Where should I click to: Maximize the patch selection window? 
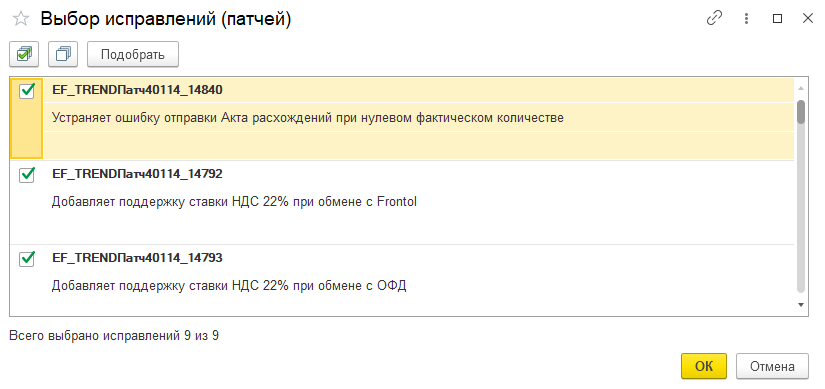click(777, 19)
